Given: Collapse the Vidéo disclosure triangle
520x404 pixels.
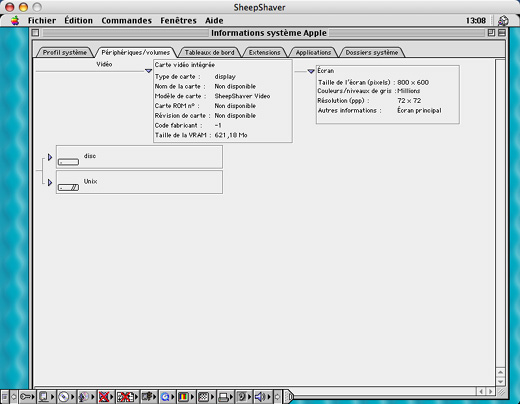Looking at the screenshot, I should coord(149,71).
